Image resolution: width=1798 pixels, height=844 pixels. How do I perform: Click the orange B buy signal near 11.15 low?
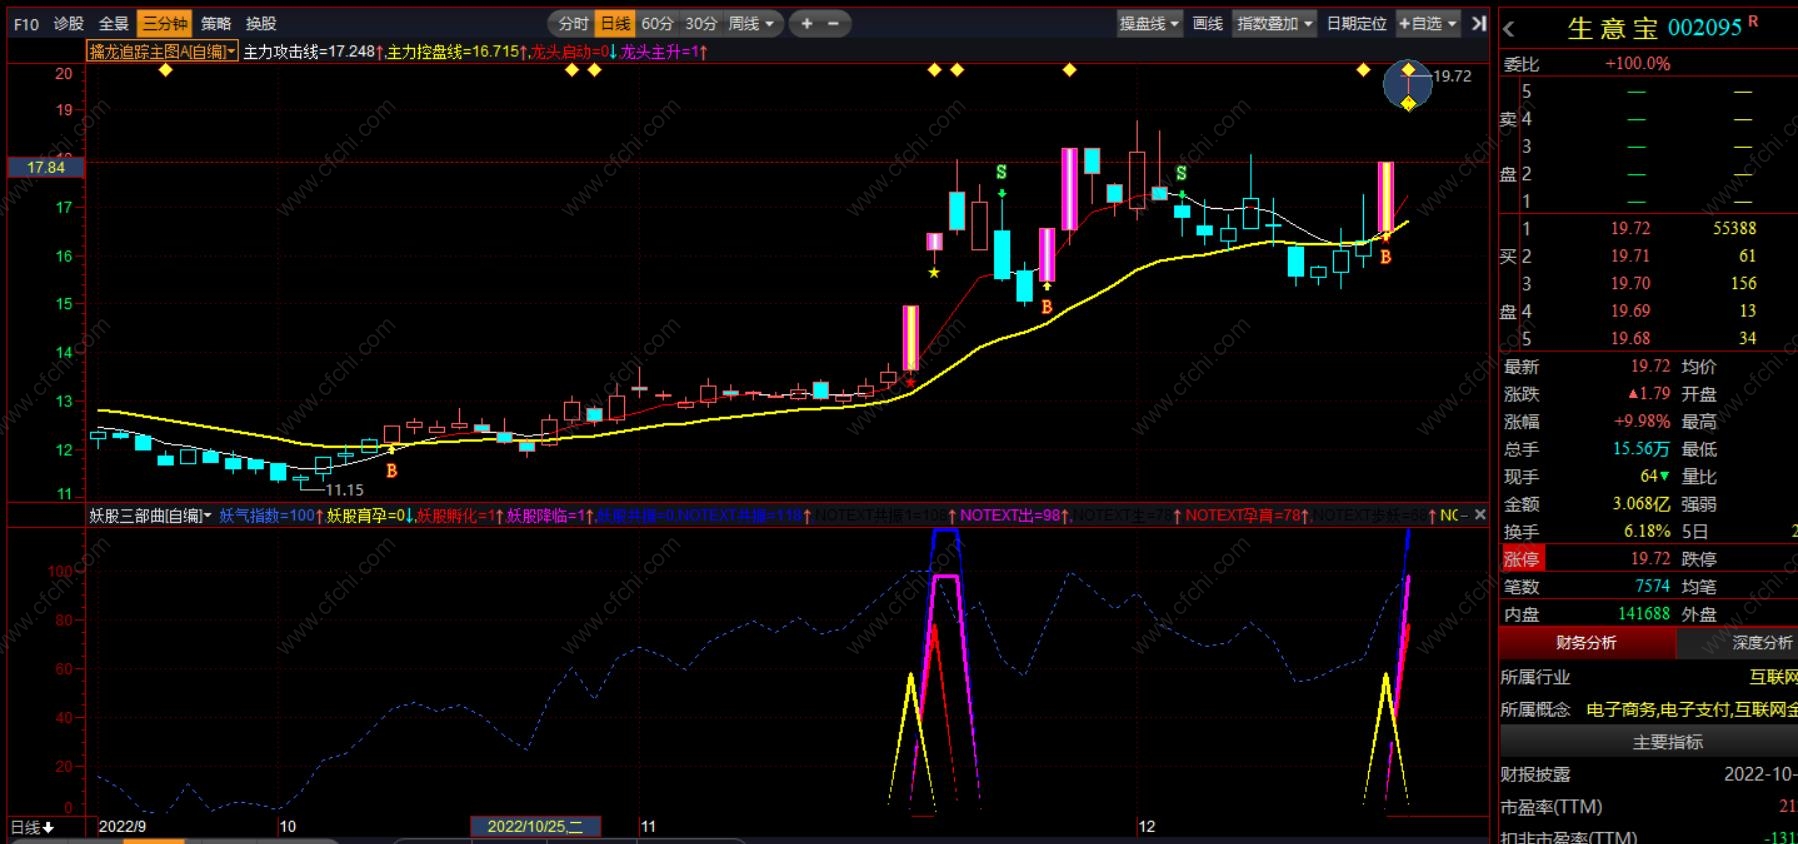pyautogui.click(x=391, y=470)
